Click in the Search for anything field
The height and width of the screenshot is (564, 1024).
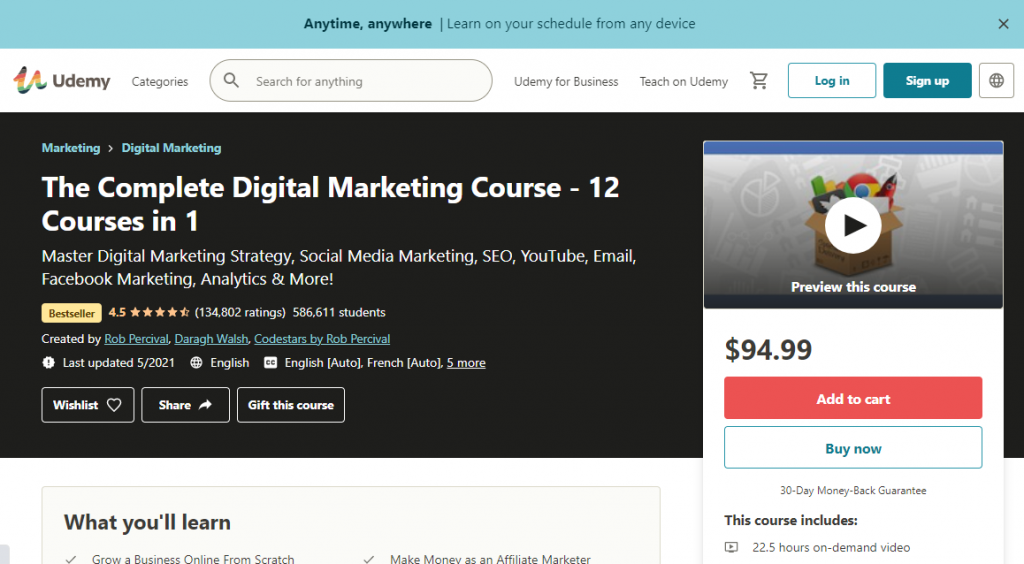click(365, 82)
